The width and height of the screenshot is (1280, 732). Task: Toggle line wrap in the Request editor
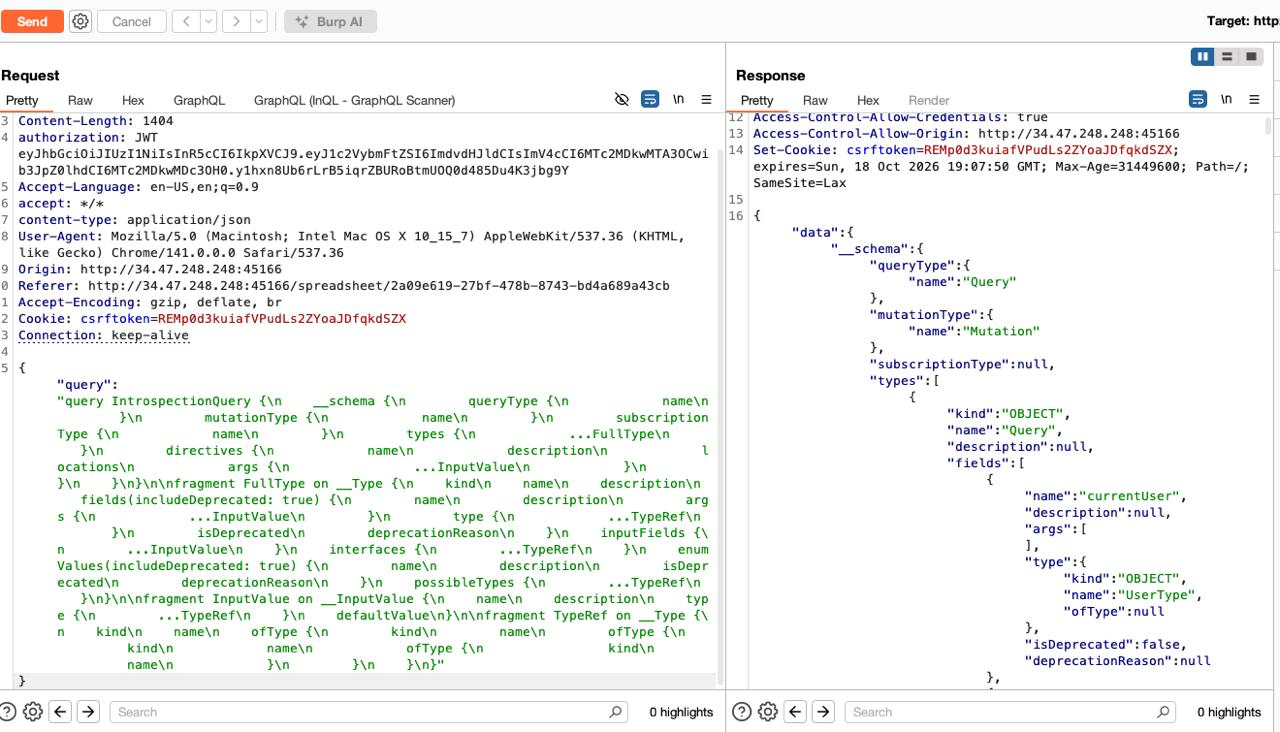coord(650,99)
